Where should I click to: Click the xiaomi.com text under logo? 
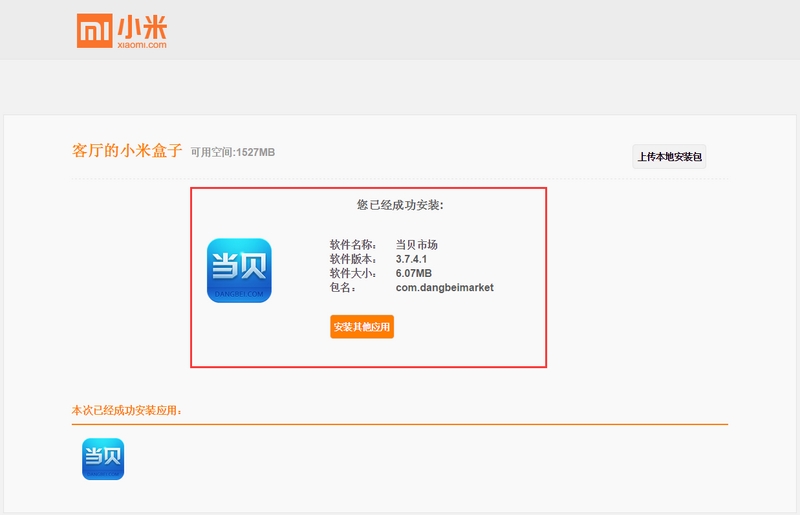(142, 45)
